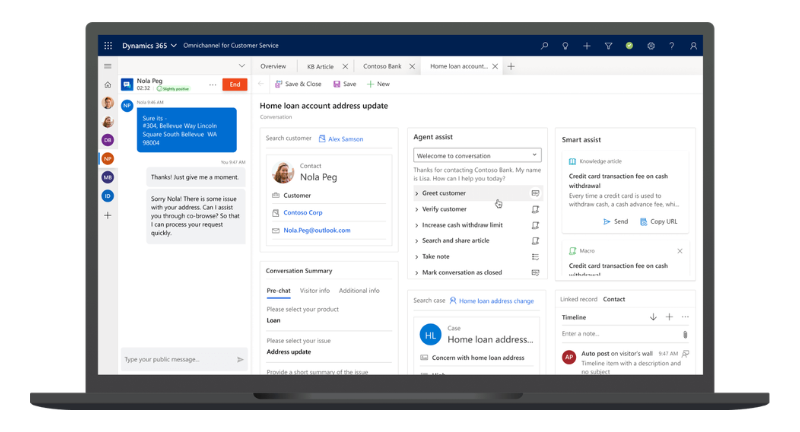Open the user profile icon
This screenshot has height=432, width=800.
pos(693,45)
